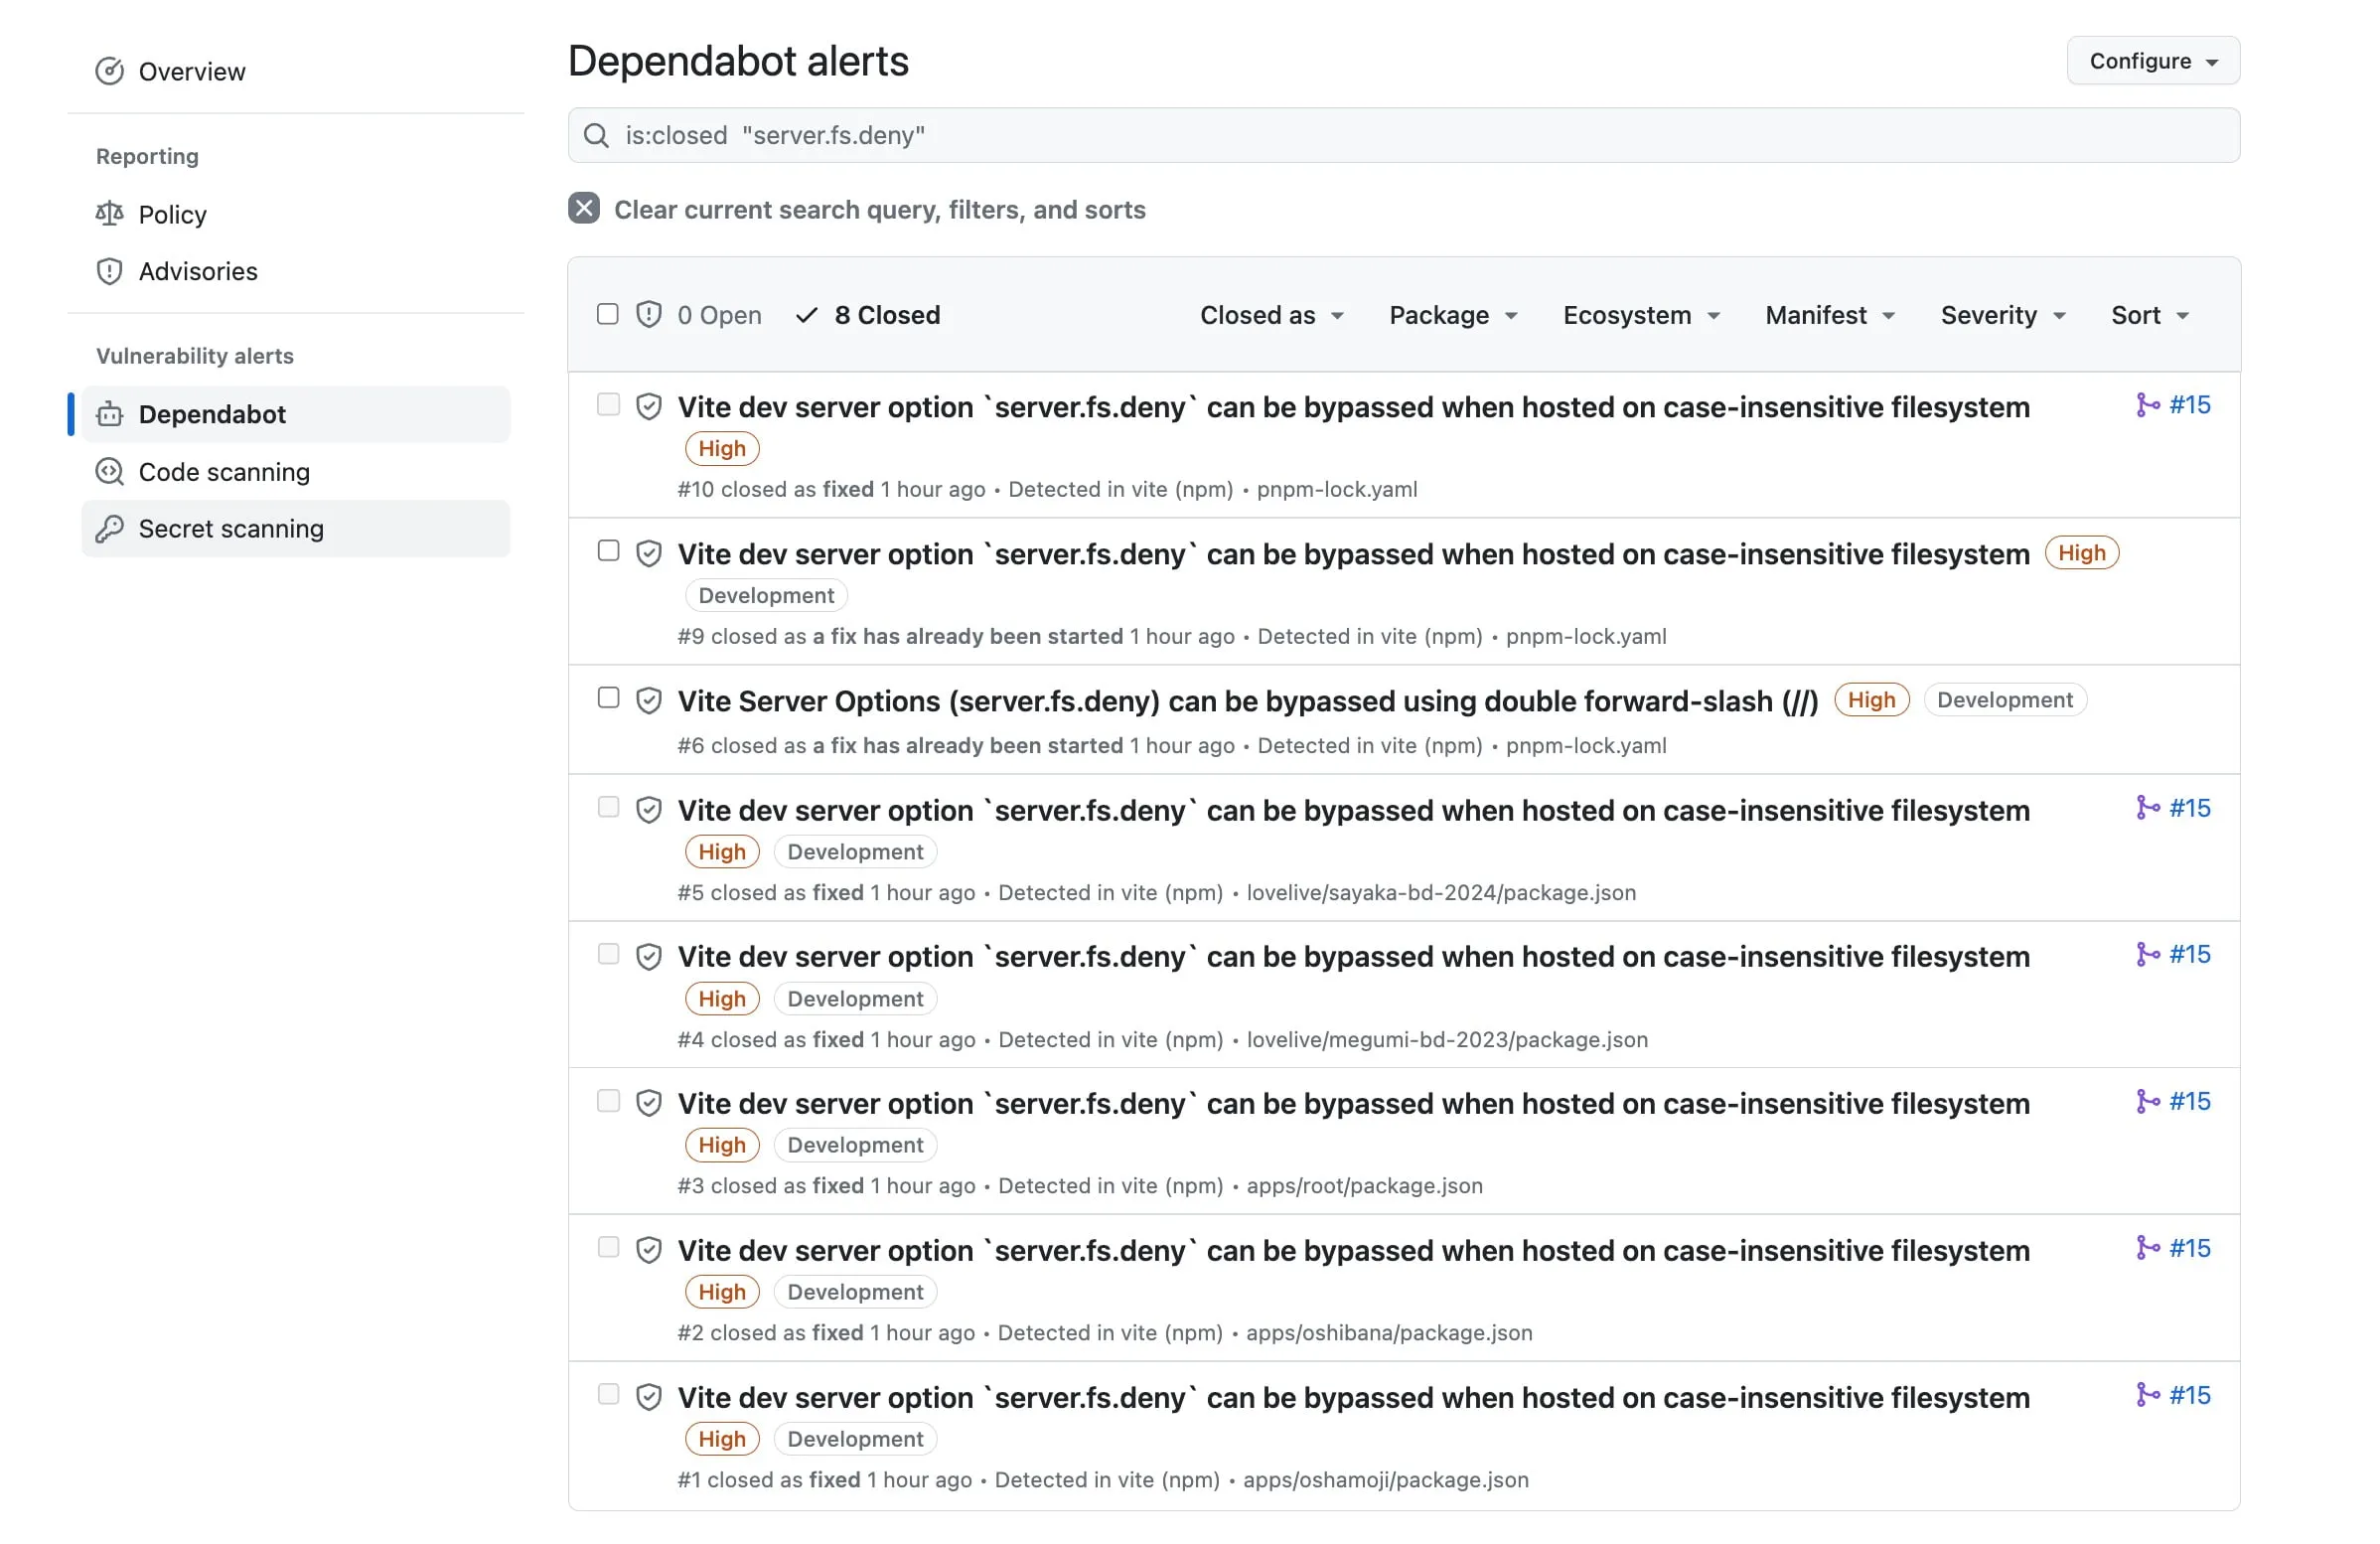Open the Sort dropdown menu
Viewport: 2380px width, 1544px height.
(2149, 315)
